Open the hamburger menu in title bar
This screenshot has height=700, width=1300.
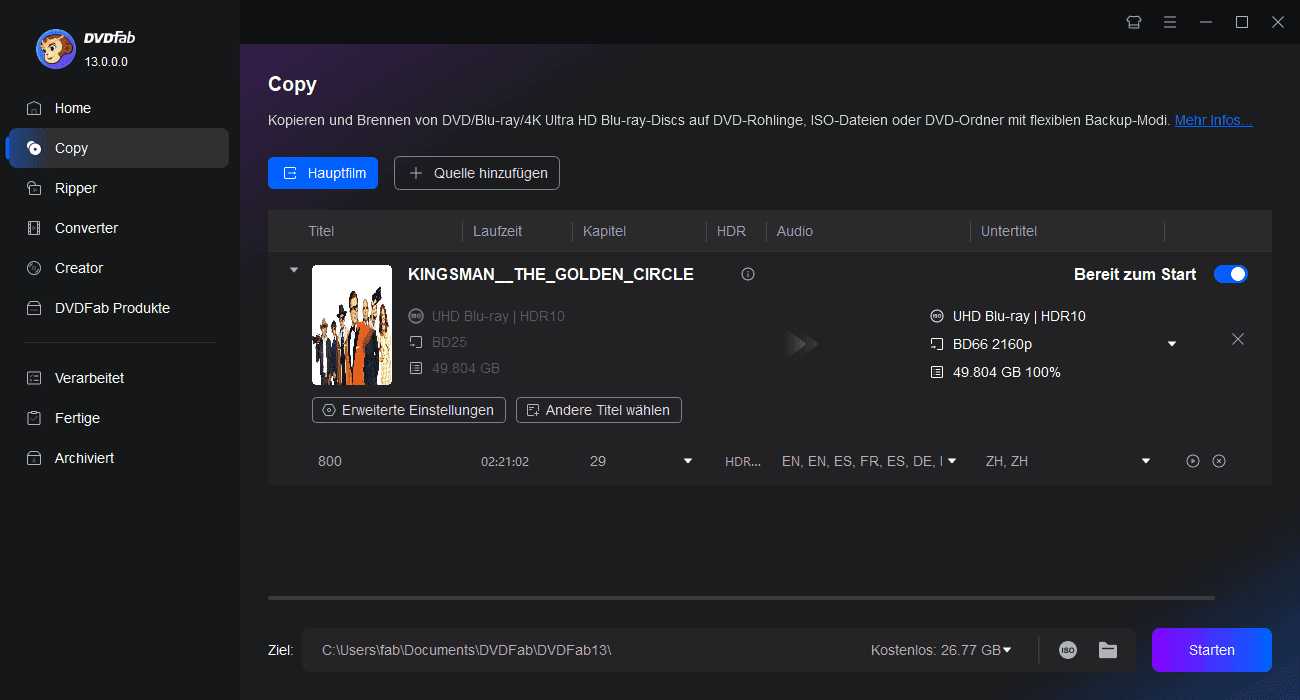point(1170,22)
